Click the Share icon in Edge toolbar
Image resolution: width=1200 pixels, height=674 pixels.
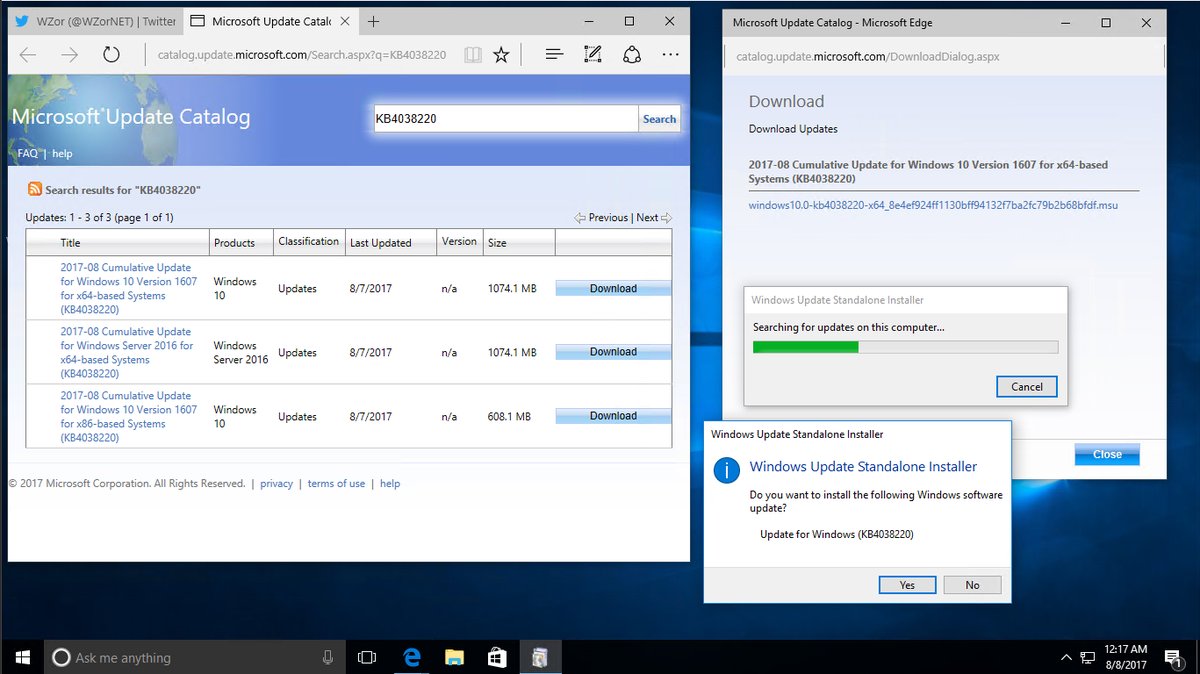(632, 55)
